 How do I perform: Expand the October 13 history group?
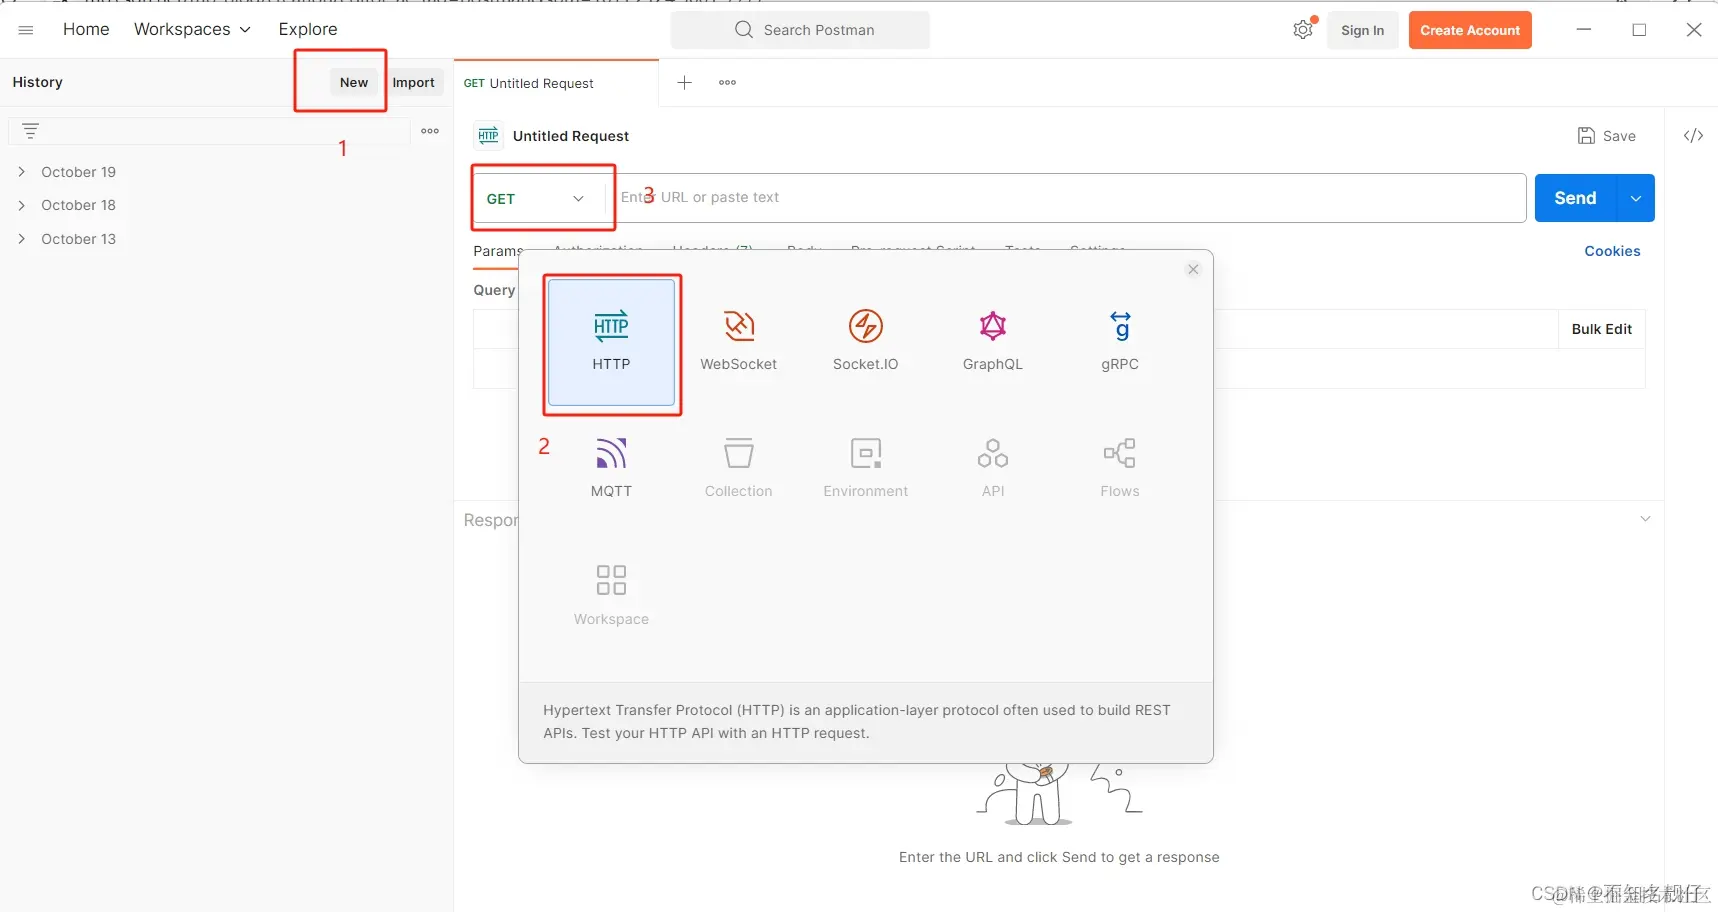21,239
